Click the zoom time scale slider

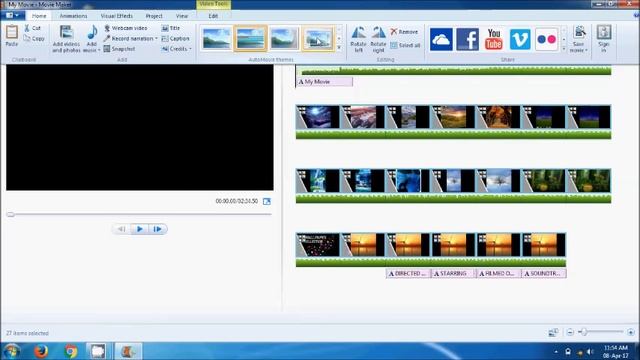click(584, 332)
